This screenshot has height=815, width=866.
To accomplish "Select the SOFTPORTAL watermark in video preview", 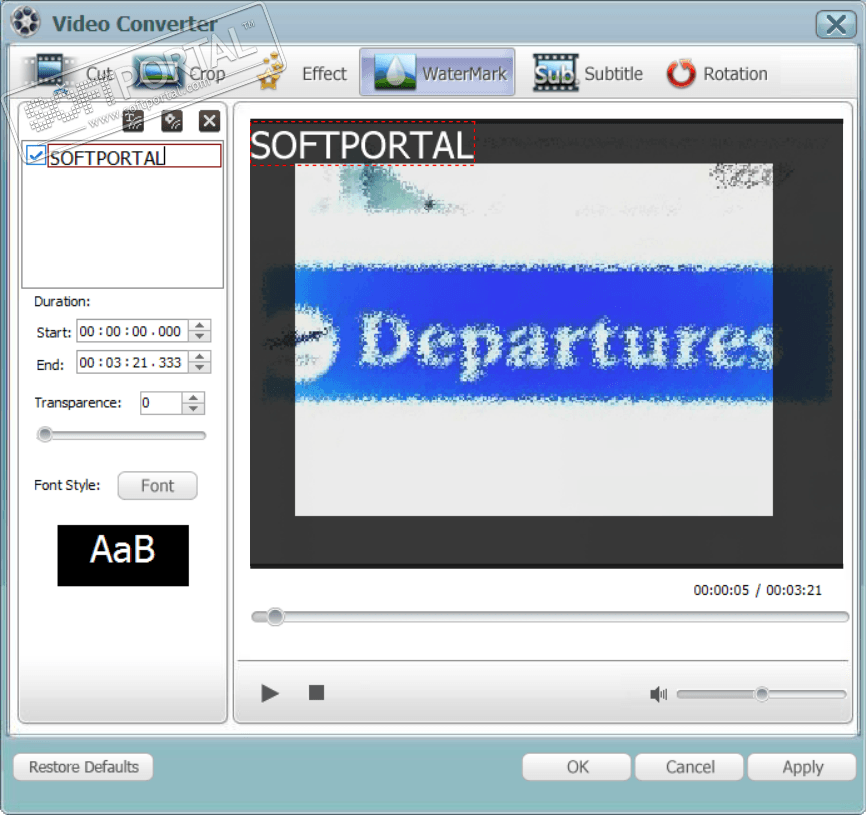I will coord(362,144).
